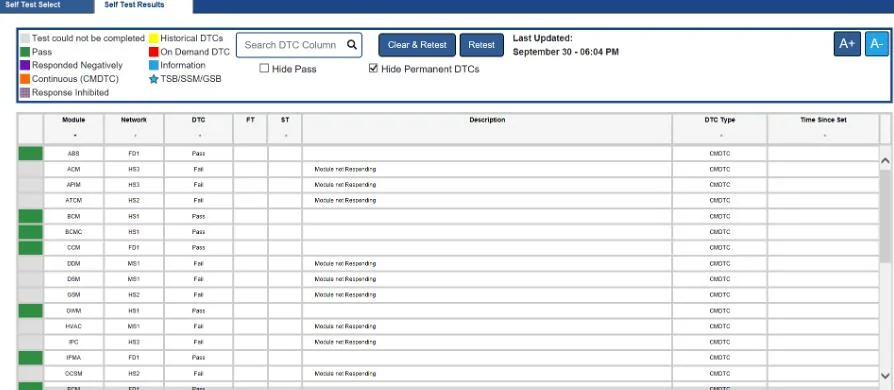Decrease font size with A- button
894x390 pixels.
pos(876,44)
